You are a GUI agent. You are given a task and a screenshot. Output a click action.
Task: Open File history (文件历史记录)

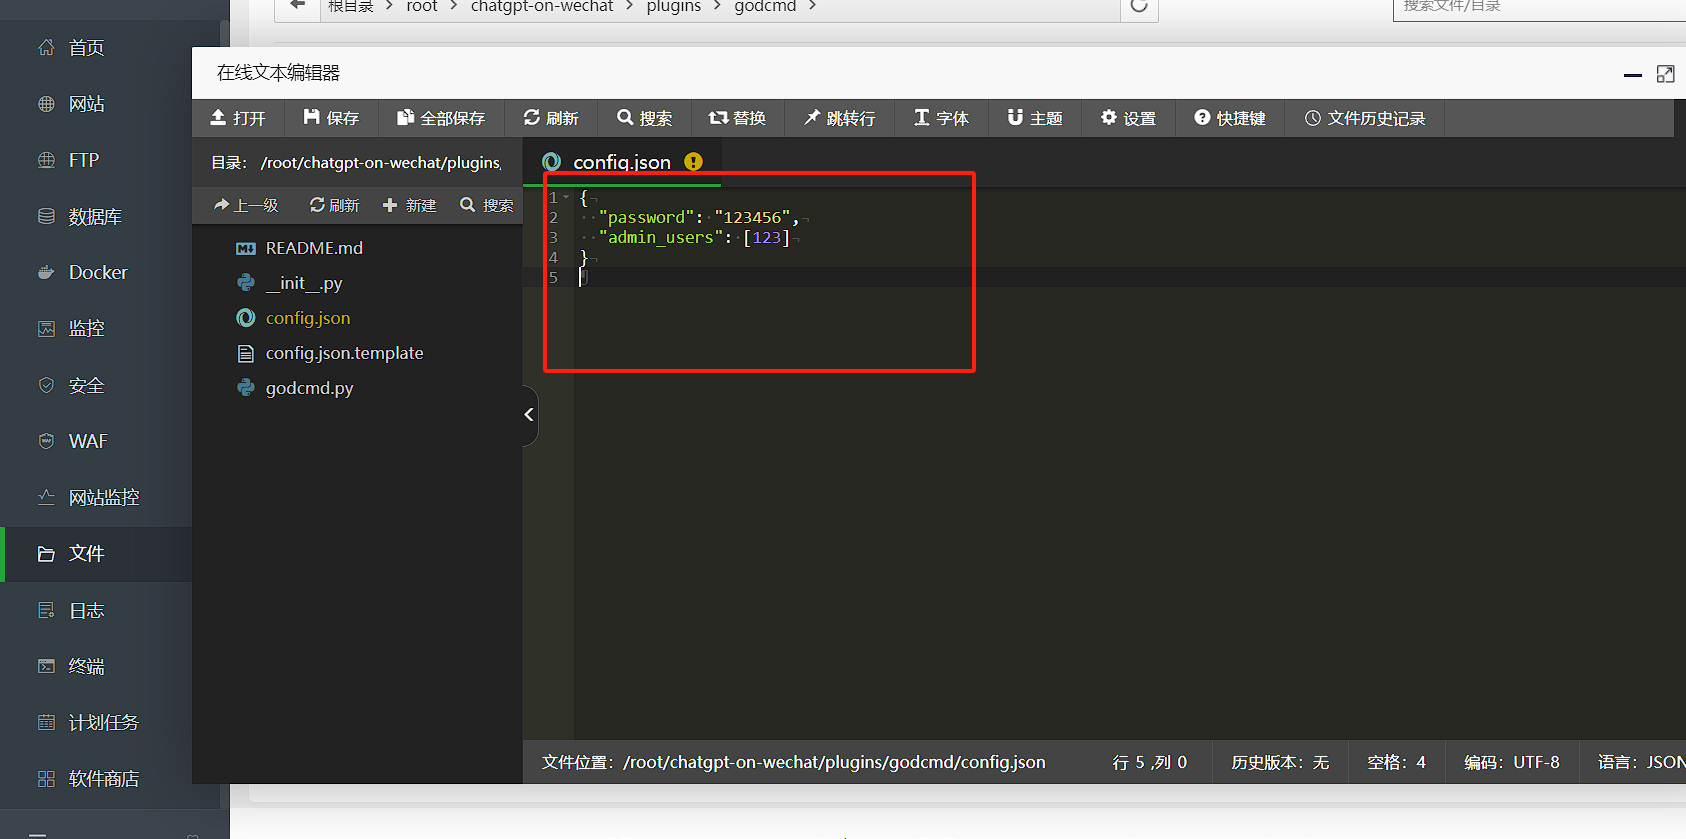1365,118
